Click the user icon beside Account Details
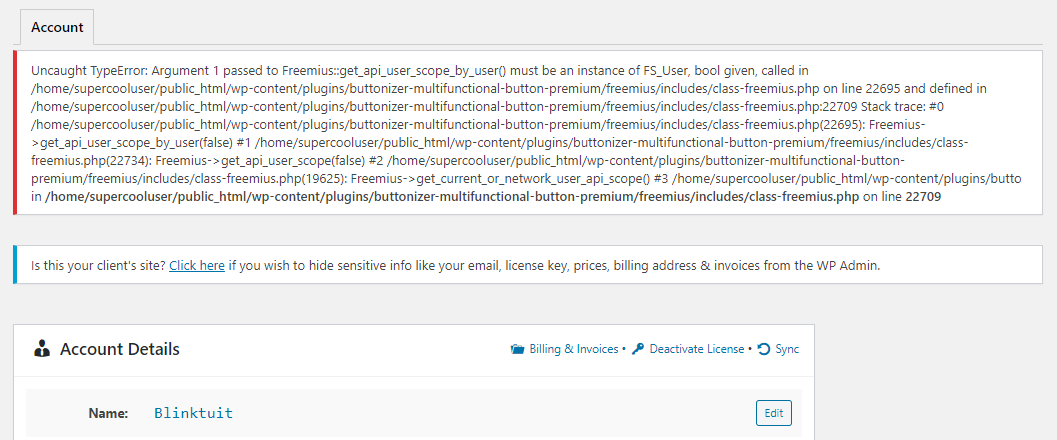1057x440 pixels. click(x=42, y=349)
